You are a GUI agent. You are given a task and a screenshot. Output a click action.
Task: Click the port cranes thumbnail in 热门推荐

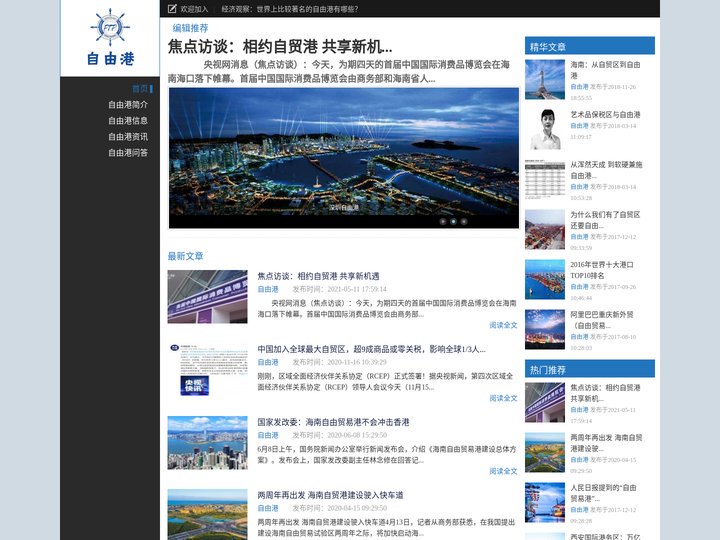[545, 503]
